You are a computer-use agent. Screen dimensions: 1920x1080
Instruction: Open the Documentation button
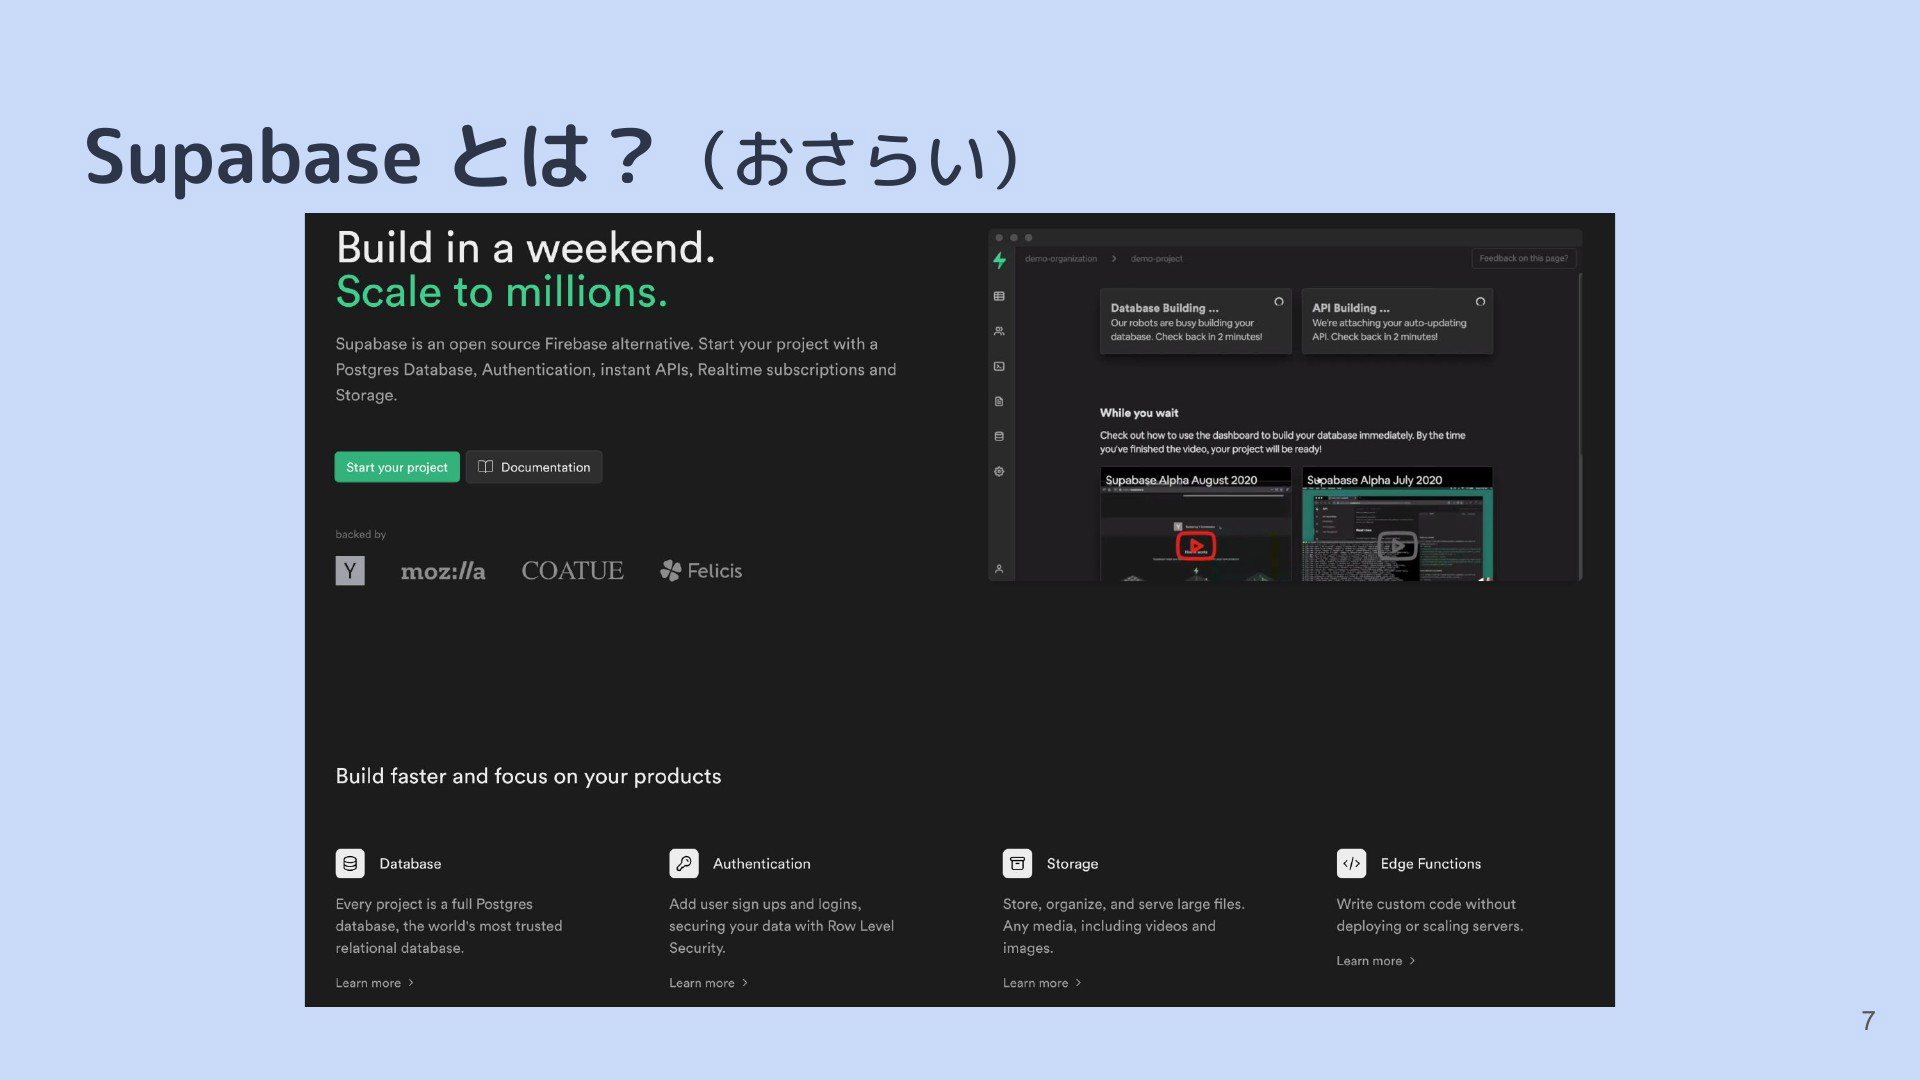point(534,467)
